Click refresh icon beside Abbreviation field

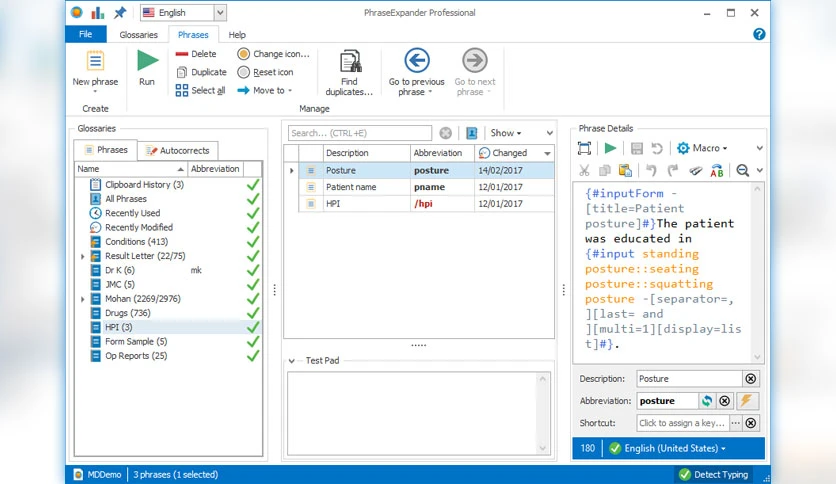pyautogui.click(x=707, y=401)
